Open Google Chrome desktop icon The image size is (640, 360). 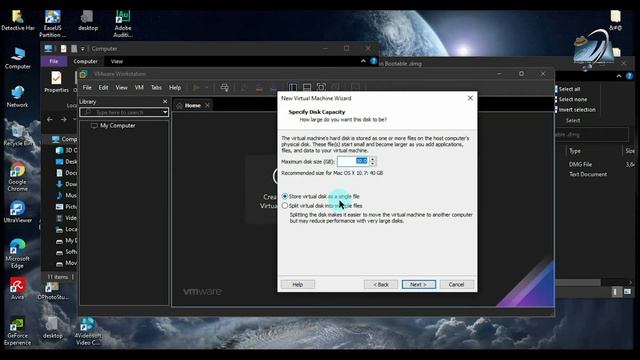point(18,177)
